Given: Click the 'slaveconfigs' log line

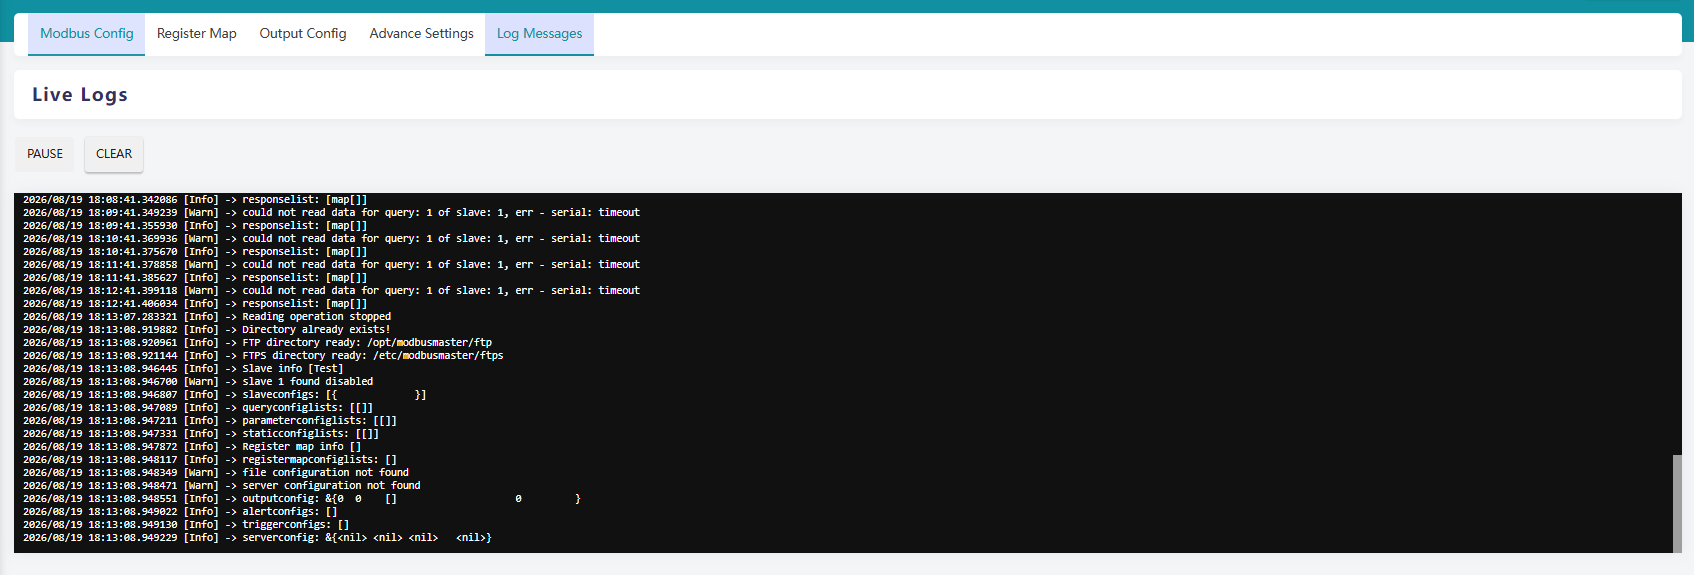Looking at the screenshot, I should [225, 395].
